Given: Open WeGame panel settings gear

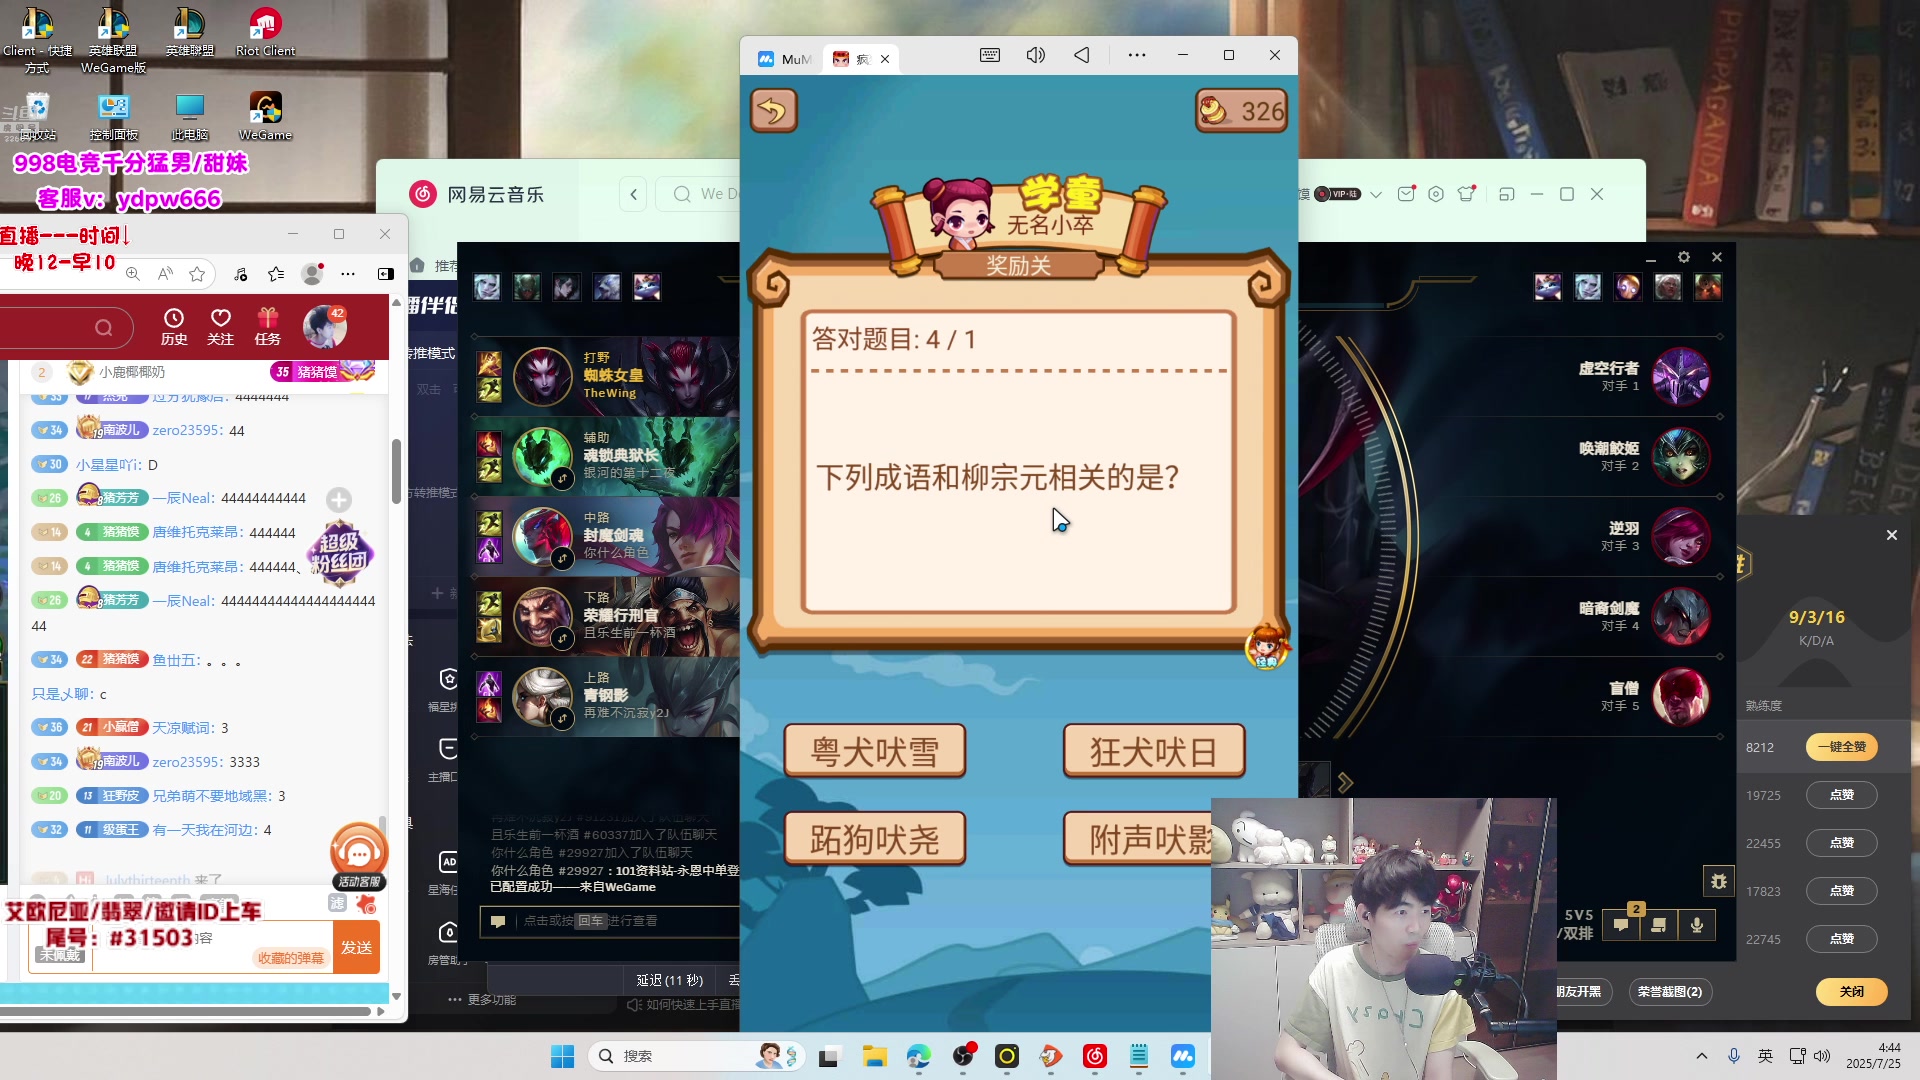Looking at the screenshot, I should coord(1684,257).
